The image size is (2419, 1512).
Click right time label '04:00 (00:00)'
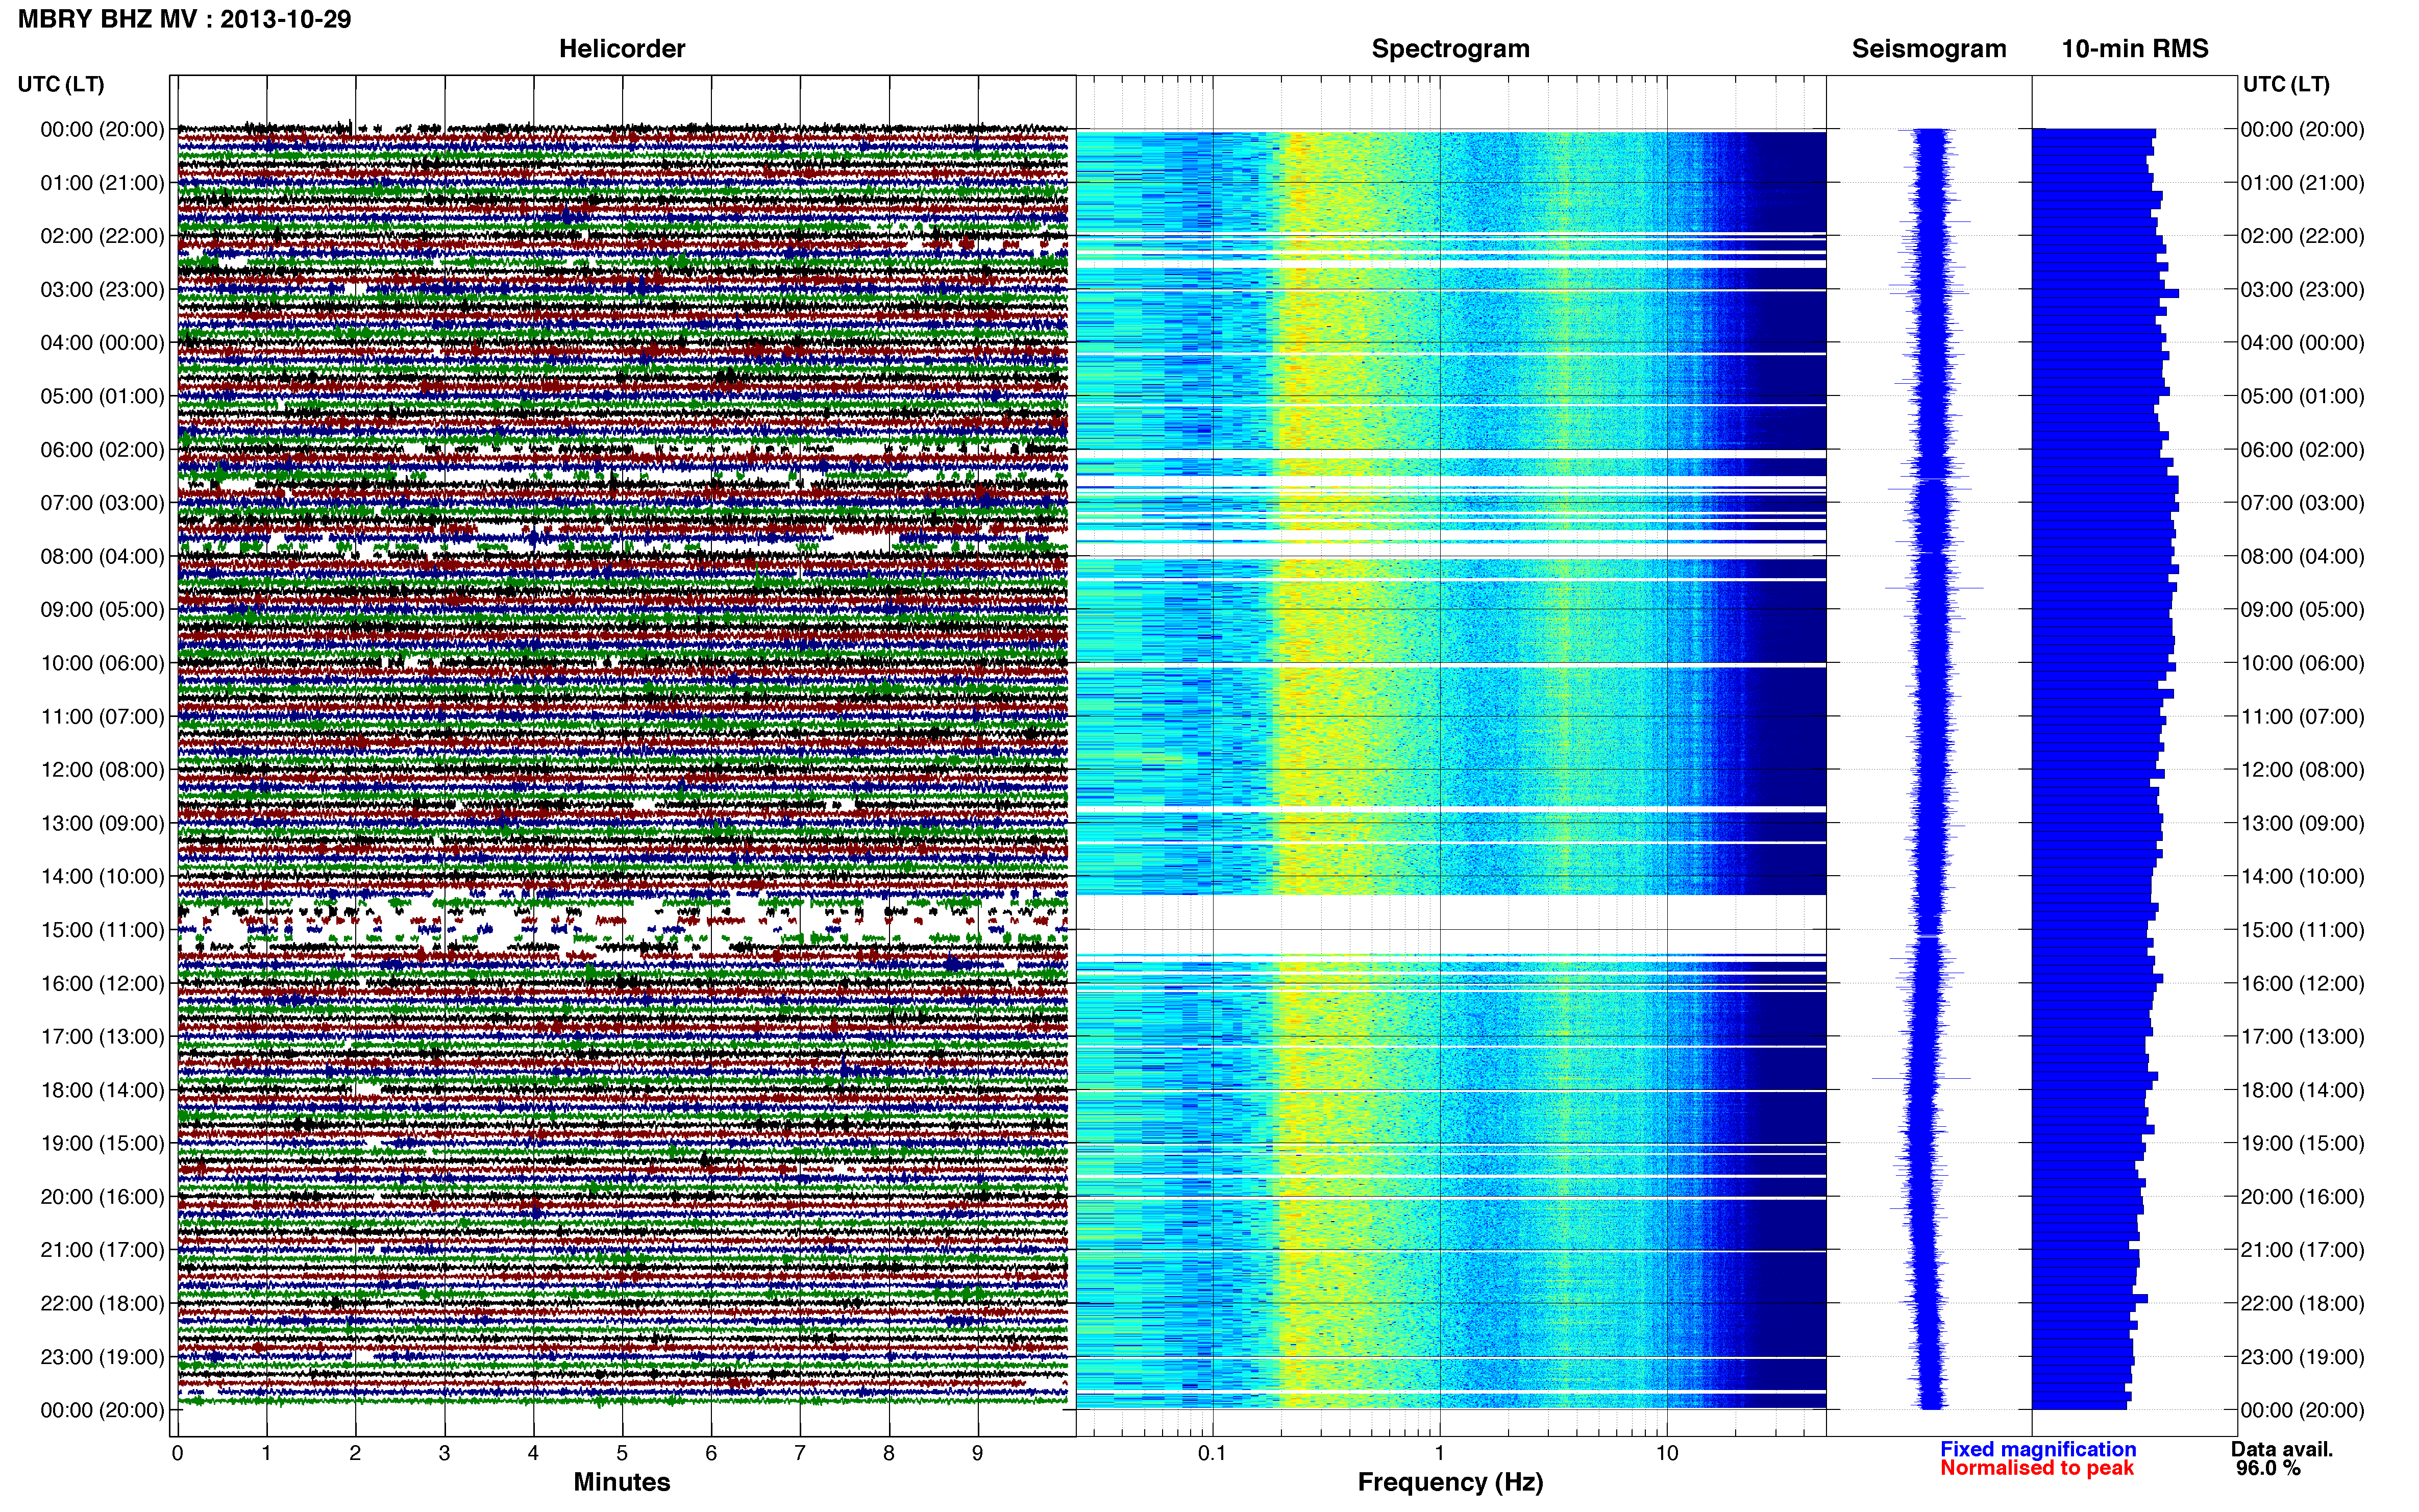(2302, 343)
